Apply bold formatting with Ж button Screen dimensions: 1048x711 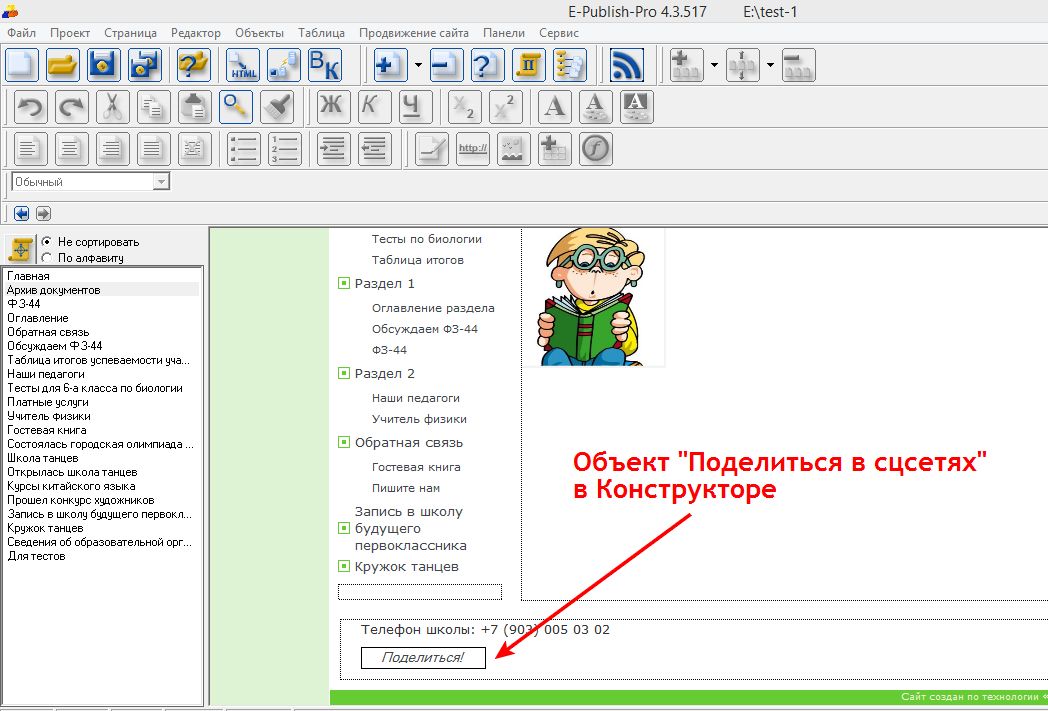[333, 107]
